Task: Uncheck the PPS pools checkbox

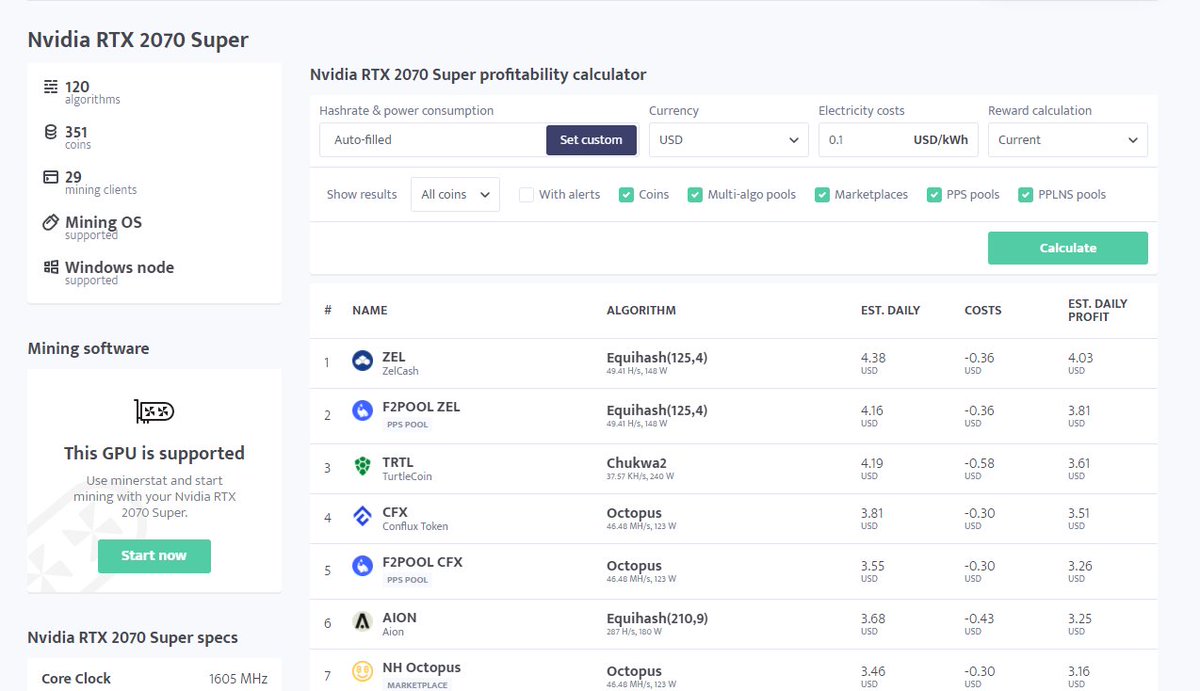Action: (x=934, y=195)
